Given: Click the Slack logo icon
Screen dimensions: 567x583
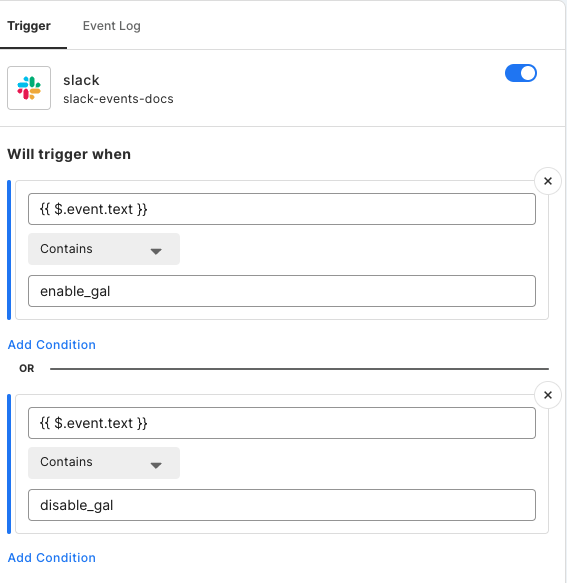Looking at the screenshot, I should click(29, 88).
